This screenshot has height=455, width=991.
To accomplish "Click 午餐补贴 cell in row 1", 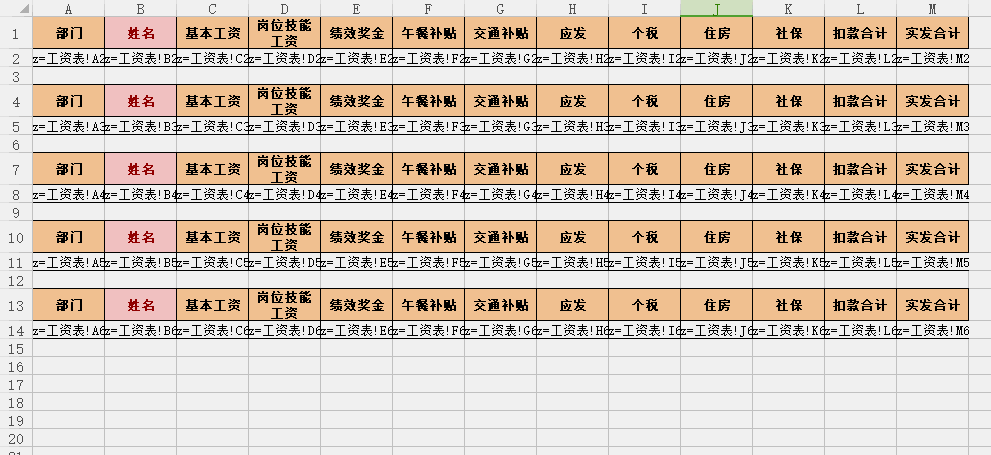I will point(429,33).
